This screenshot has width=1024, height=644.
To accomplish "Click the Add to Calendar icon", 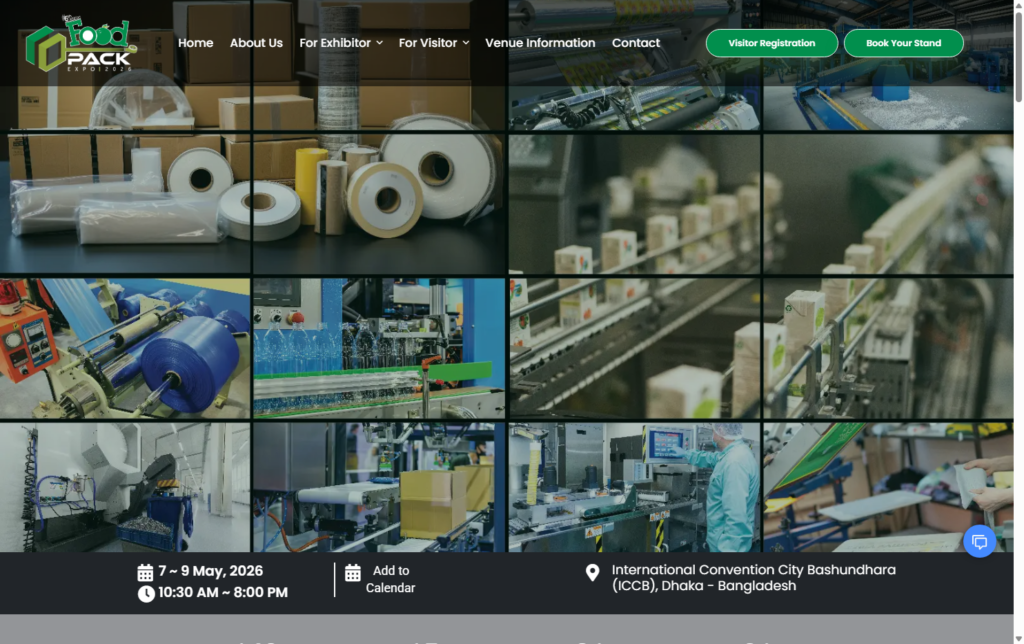I will click(353, 573).
